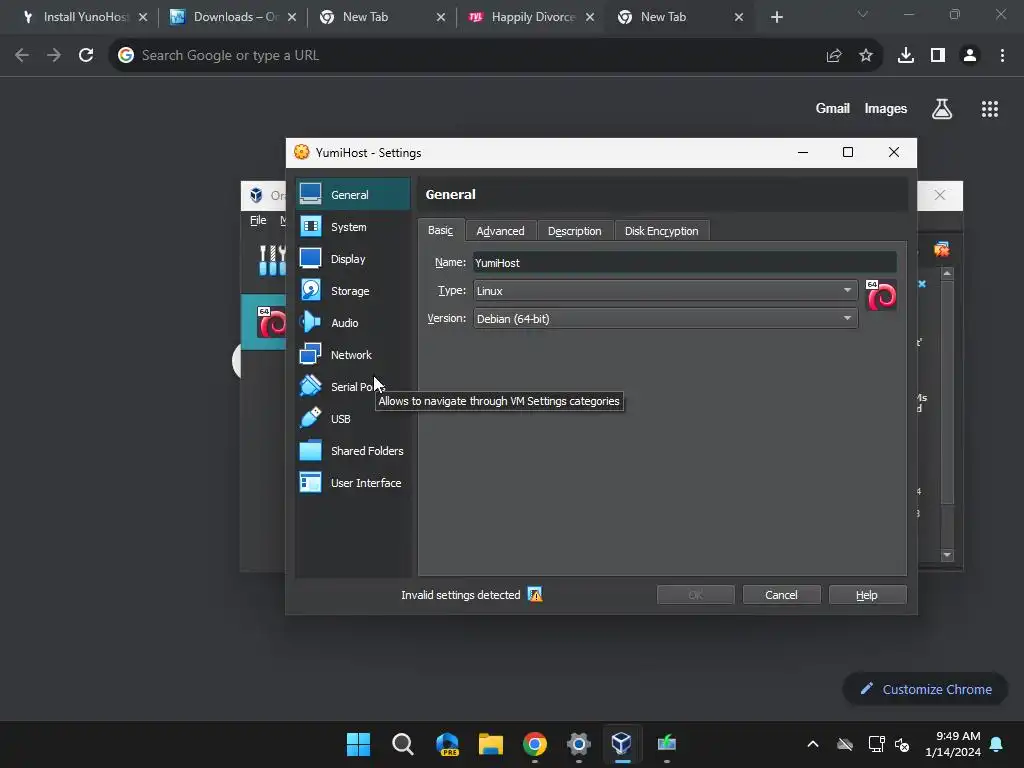Show hidden system tray icons
1024x768 pixels.
tap(812, 744)
